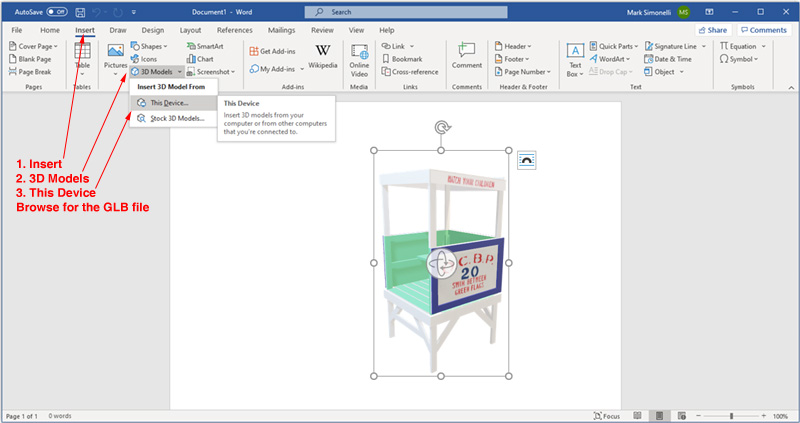Insert a Signature Line
The height and width of the screenshot is (423, 800).
point(670,46)
